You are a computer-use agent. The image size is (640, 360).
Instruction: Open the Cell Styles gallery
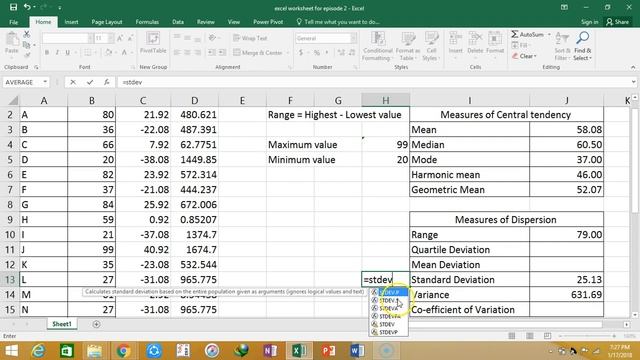431,46
